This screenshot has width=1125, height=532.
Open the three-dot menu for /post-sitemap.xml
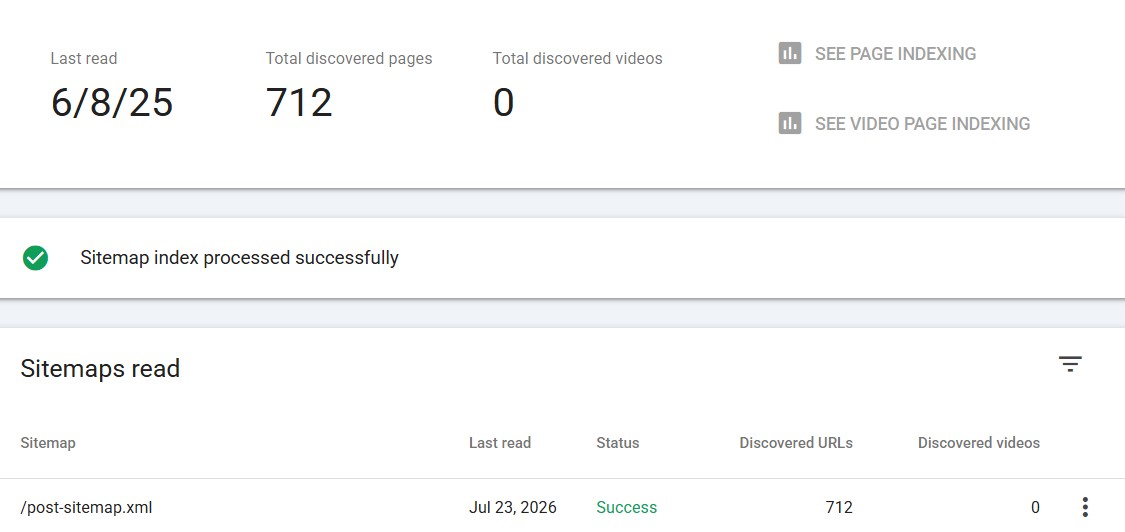coord(1085,507)
